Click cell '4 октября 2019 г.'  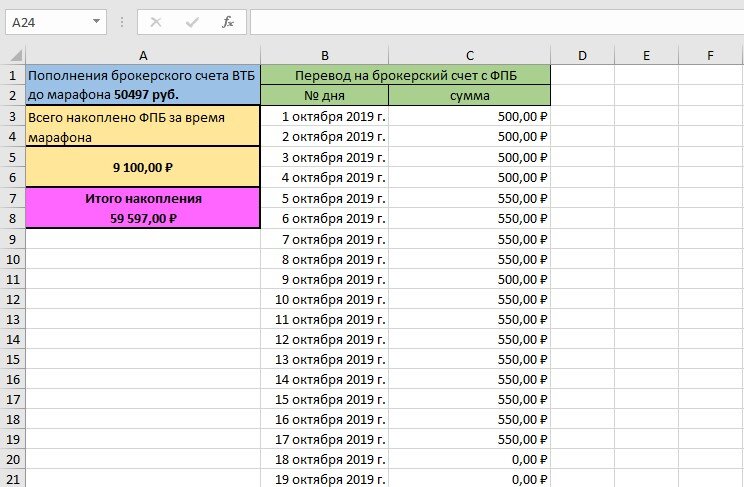325,178
